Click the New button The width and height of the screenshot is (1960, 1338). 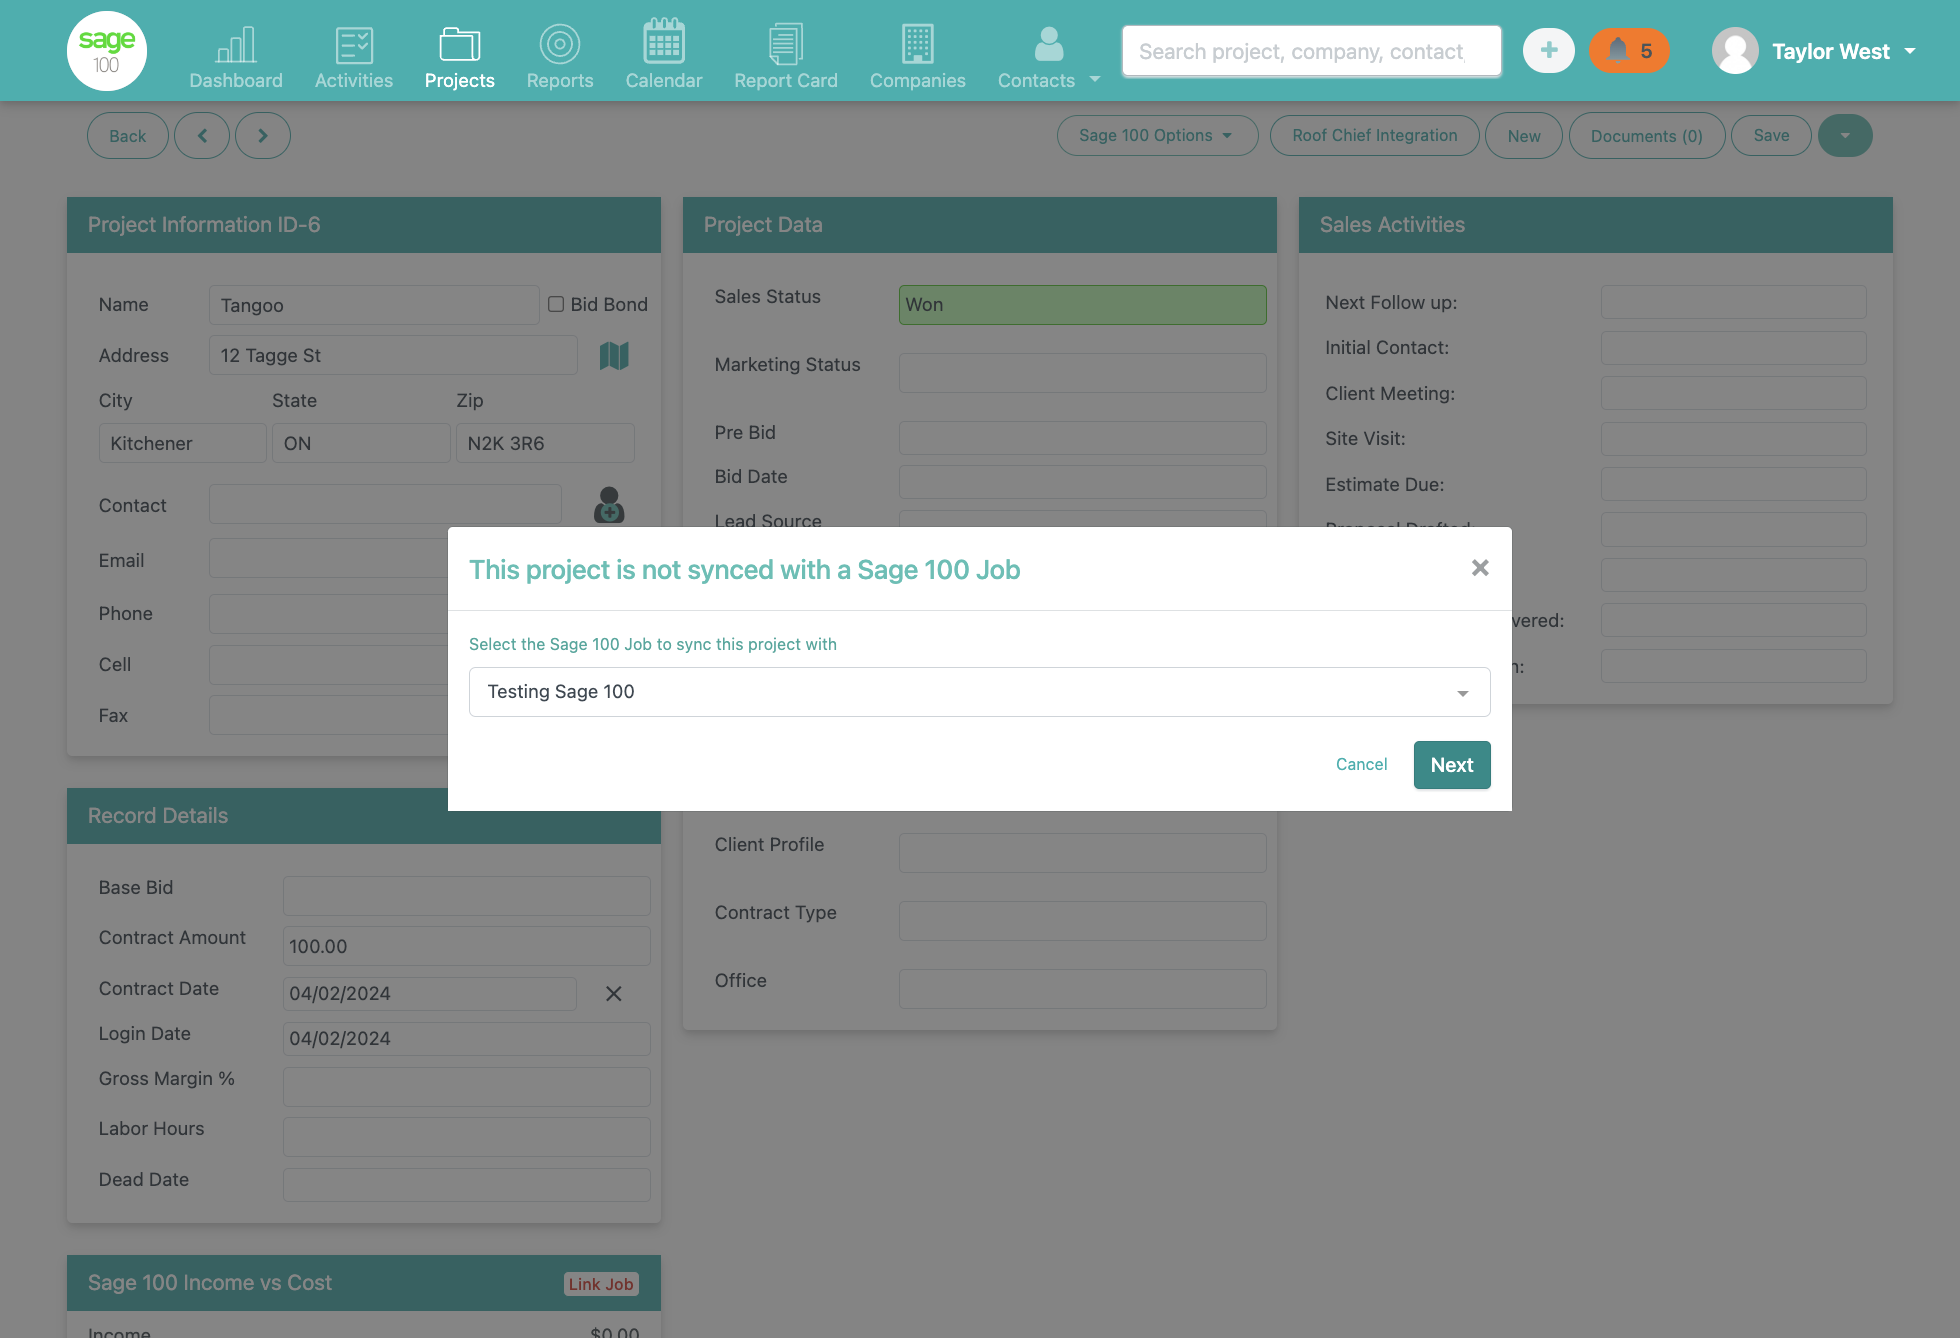click(x=1524, y=136)
